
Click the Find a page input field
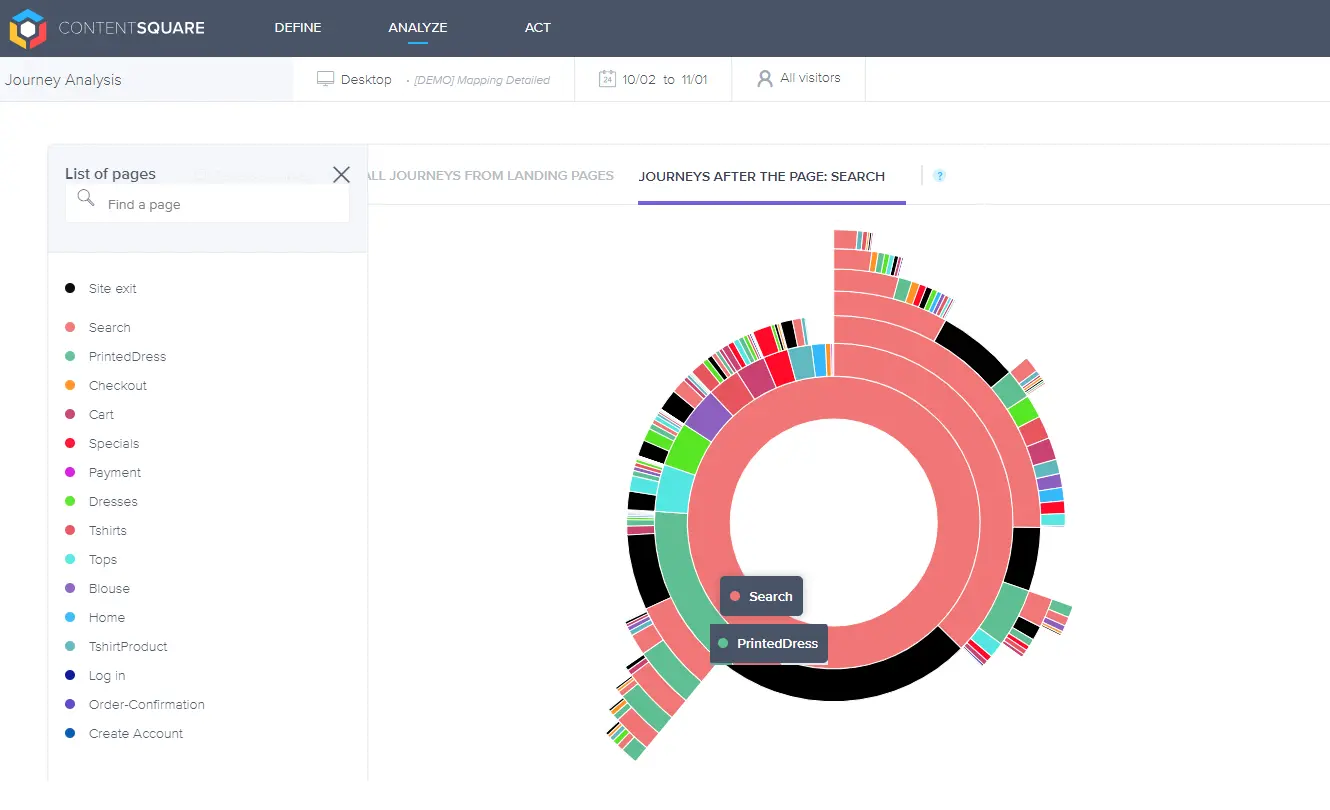210,204
